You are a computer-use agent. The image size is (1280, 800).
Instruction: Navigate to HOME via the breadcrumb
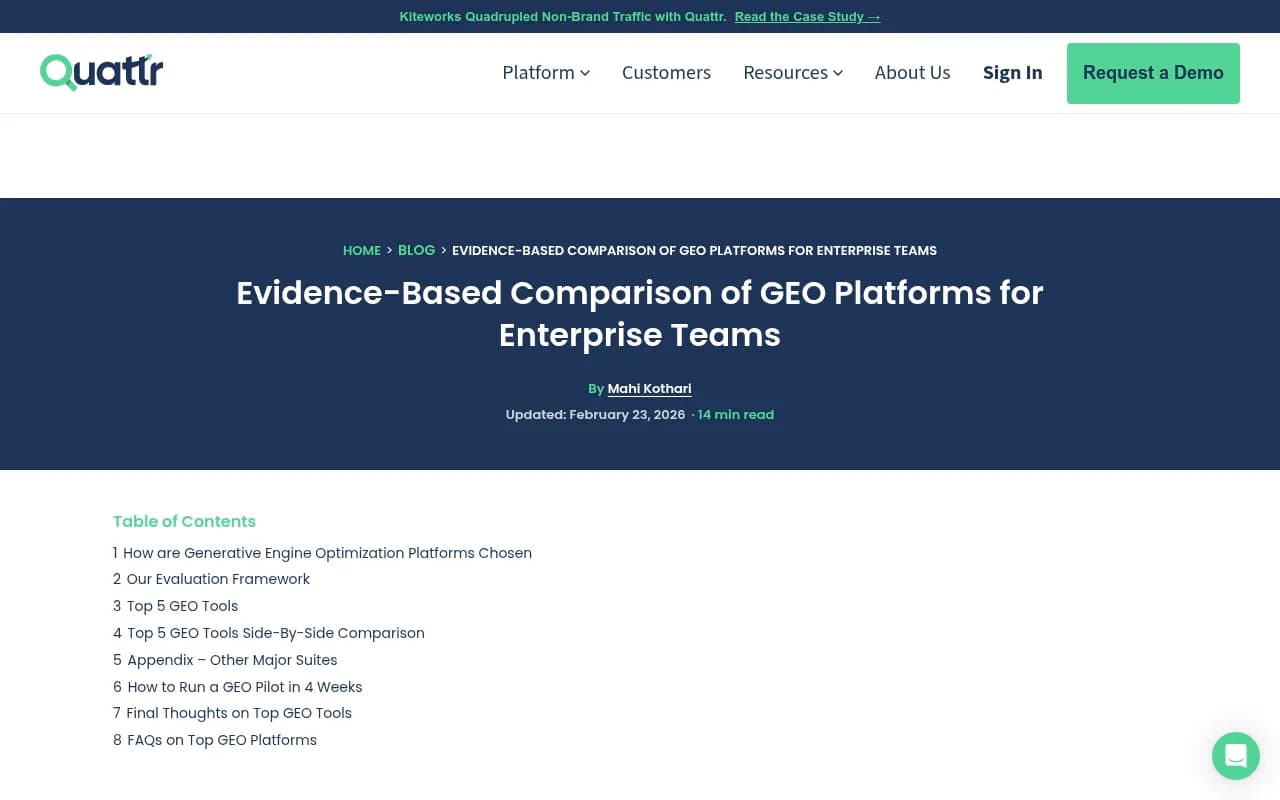coord(361,250)
